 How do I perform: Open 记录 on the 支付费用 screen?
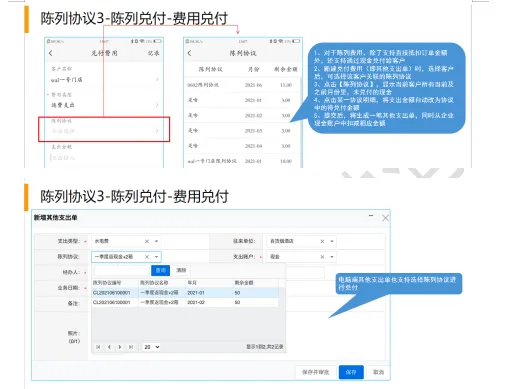[x=154, y=53]
